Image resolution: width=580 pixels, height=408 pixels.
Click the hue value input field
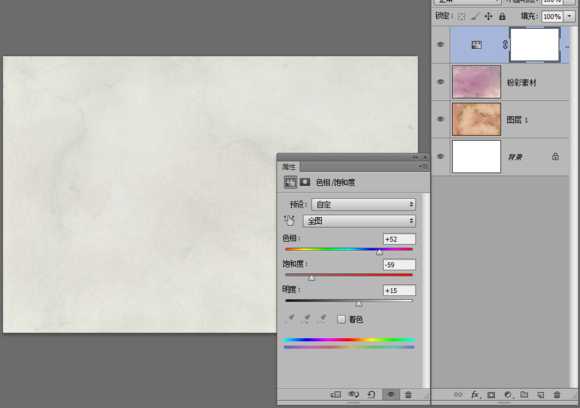[399, 239]
